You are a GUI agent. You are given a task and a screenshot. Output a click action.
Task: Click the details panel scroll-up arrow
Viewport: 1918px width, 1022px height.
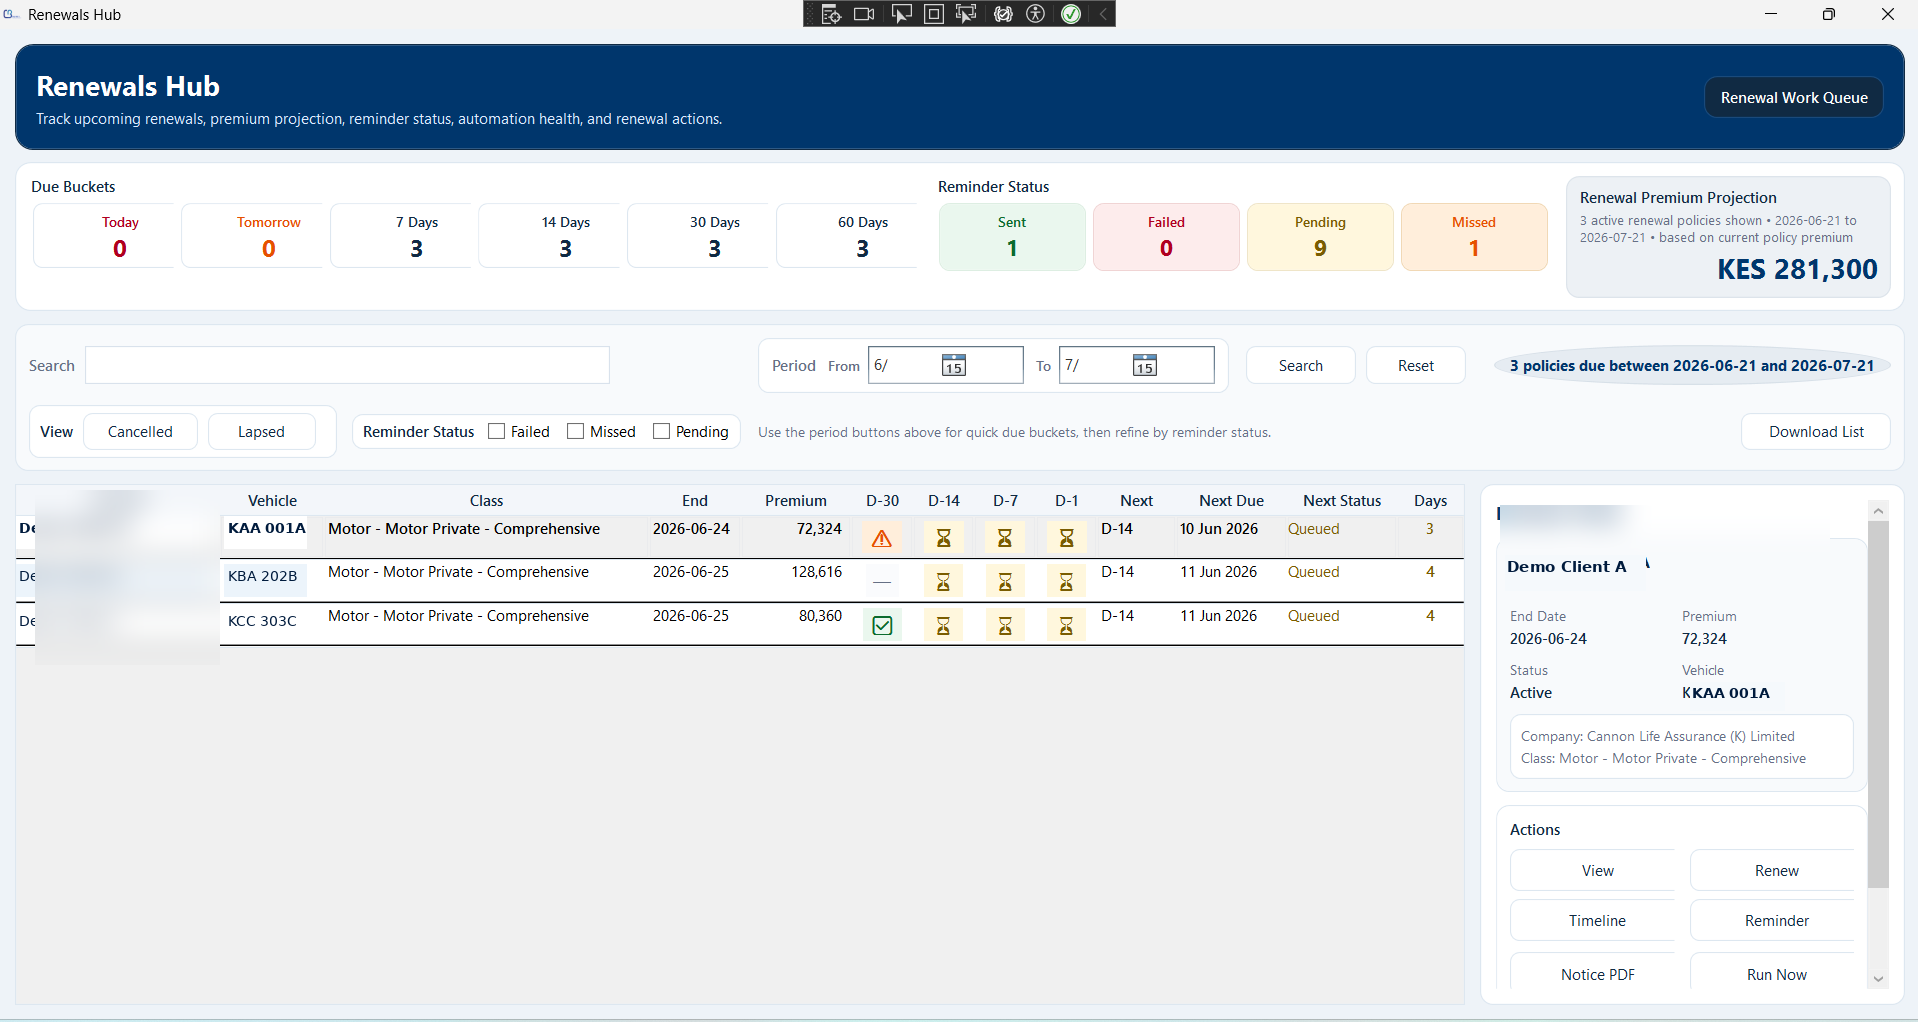[1878, 511]
